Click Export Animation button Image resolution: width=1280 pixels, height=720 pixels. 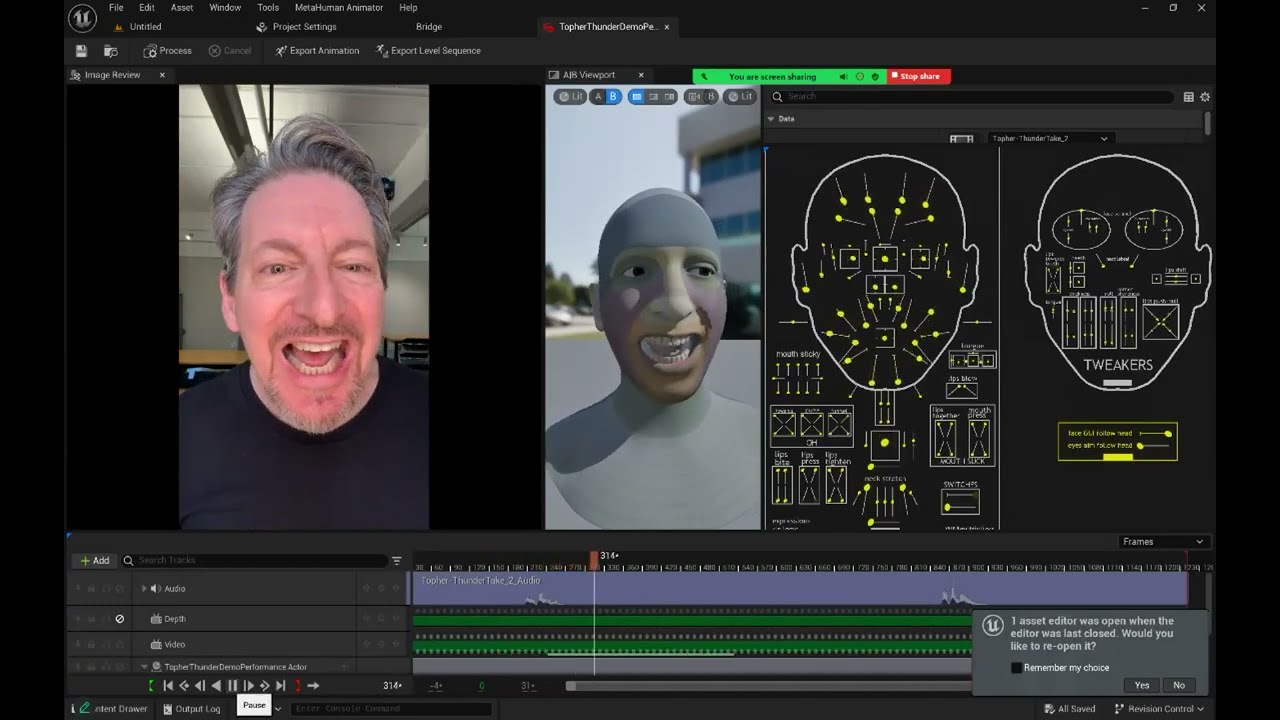pyautogui.click(x=317, y=51)
